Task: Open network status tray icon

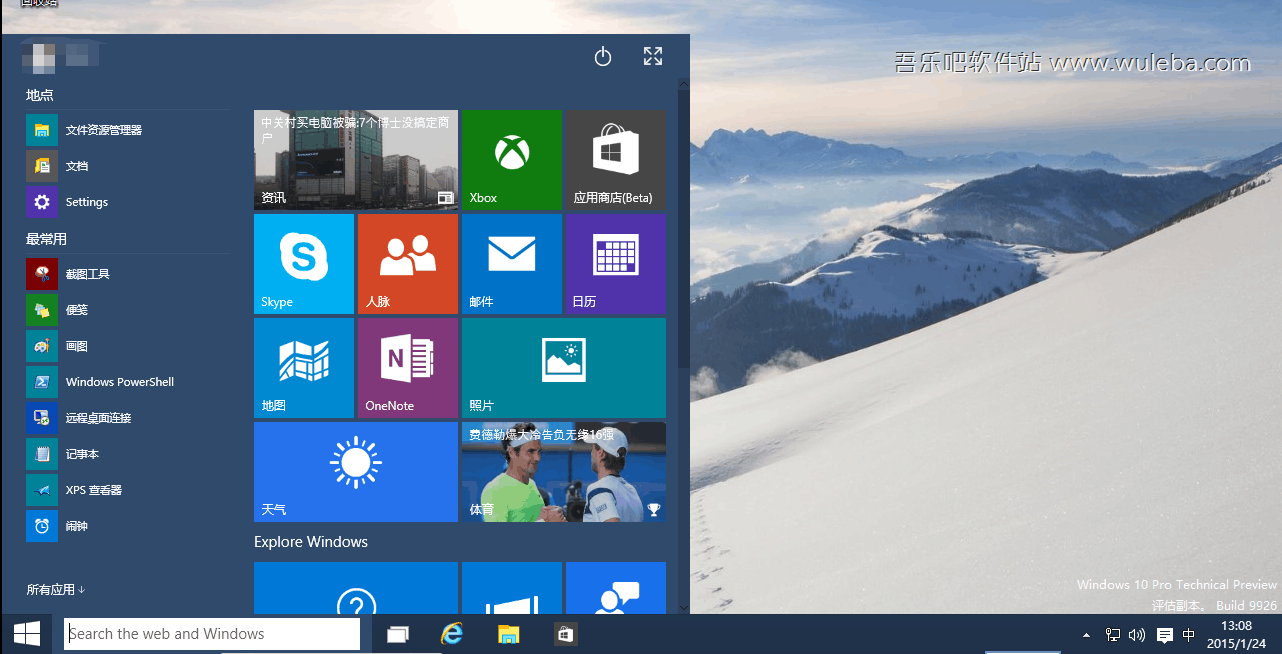Action: 1113,635
